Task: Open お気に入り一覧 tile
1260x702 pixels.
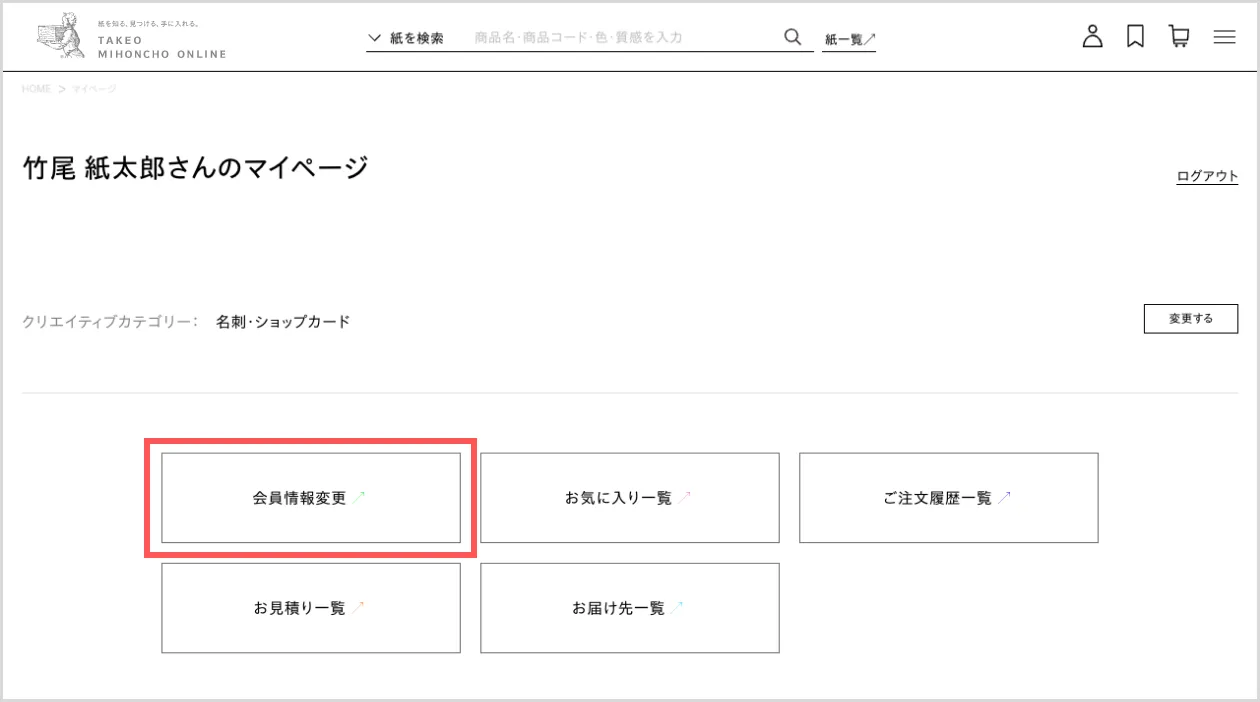Action: tap(629, 498)
